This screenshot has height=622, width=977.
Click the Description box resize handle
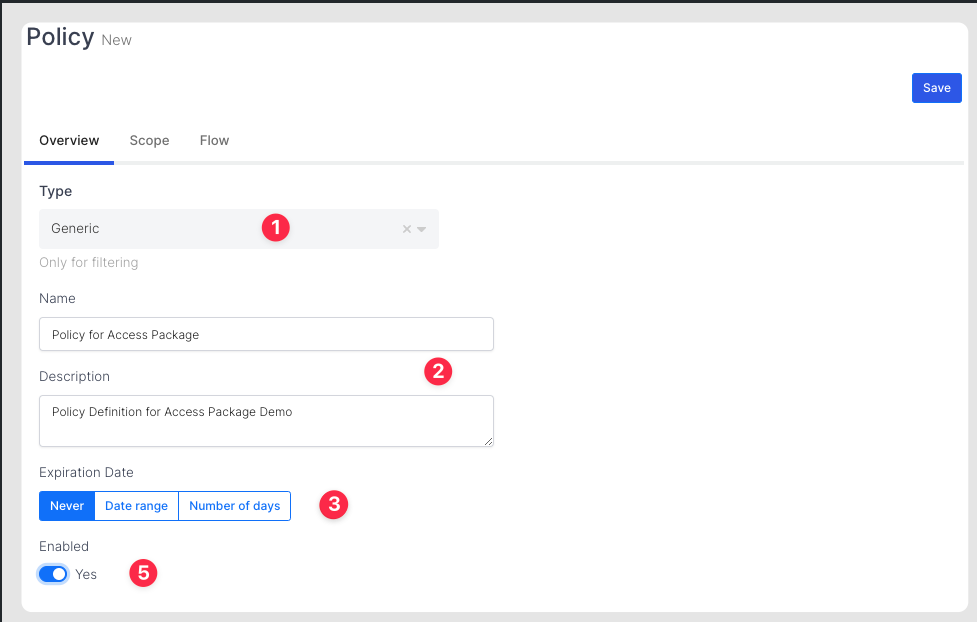pos(489,441)
